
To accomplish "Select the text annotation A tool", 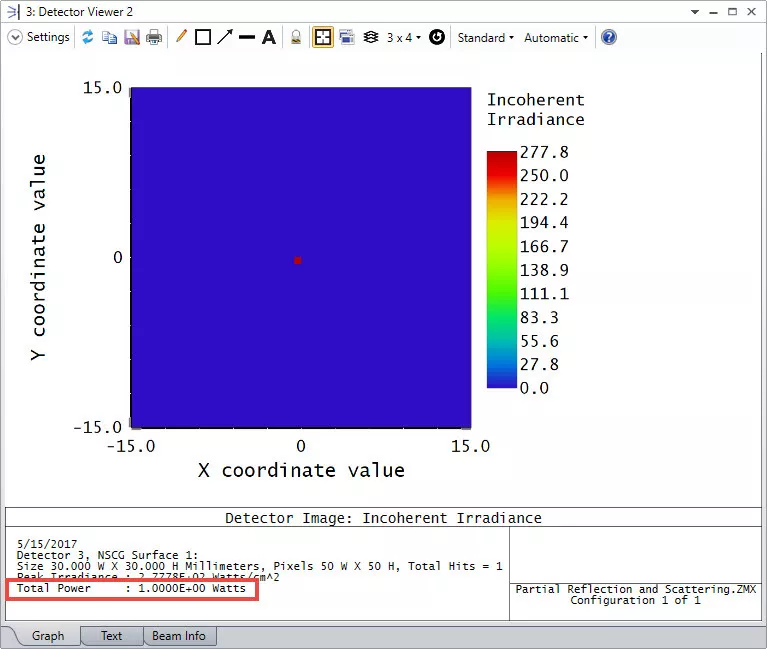I will [x=269, y=37].
